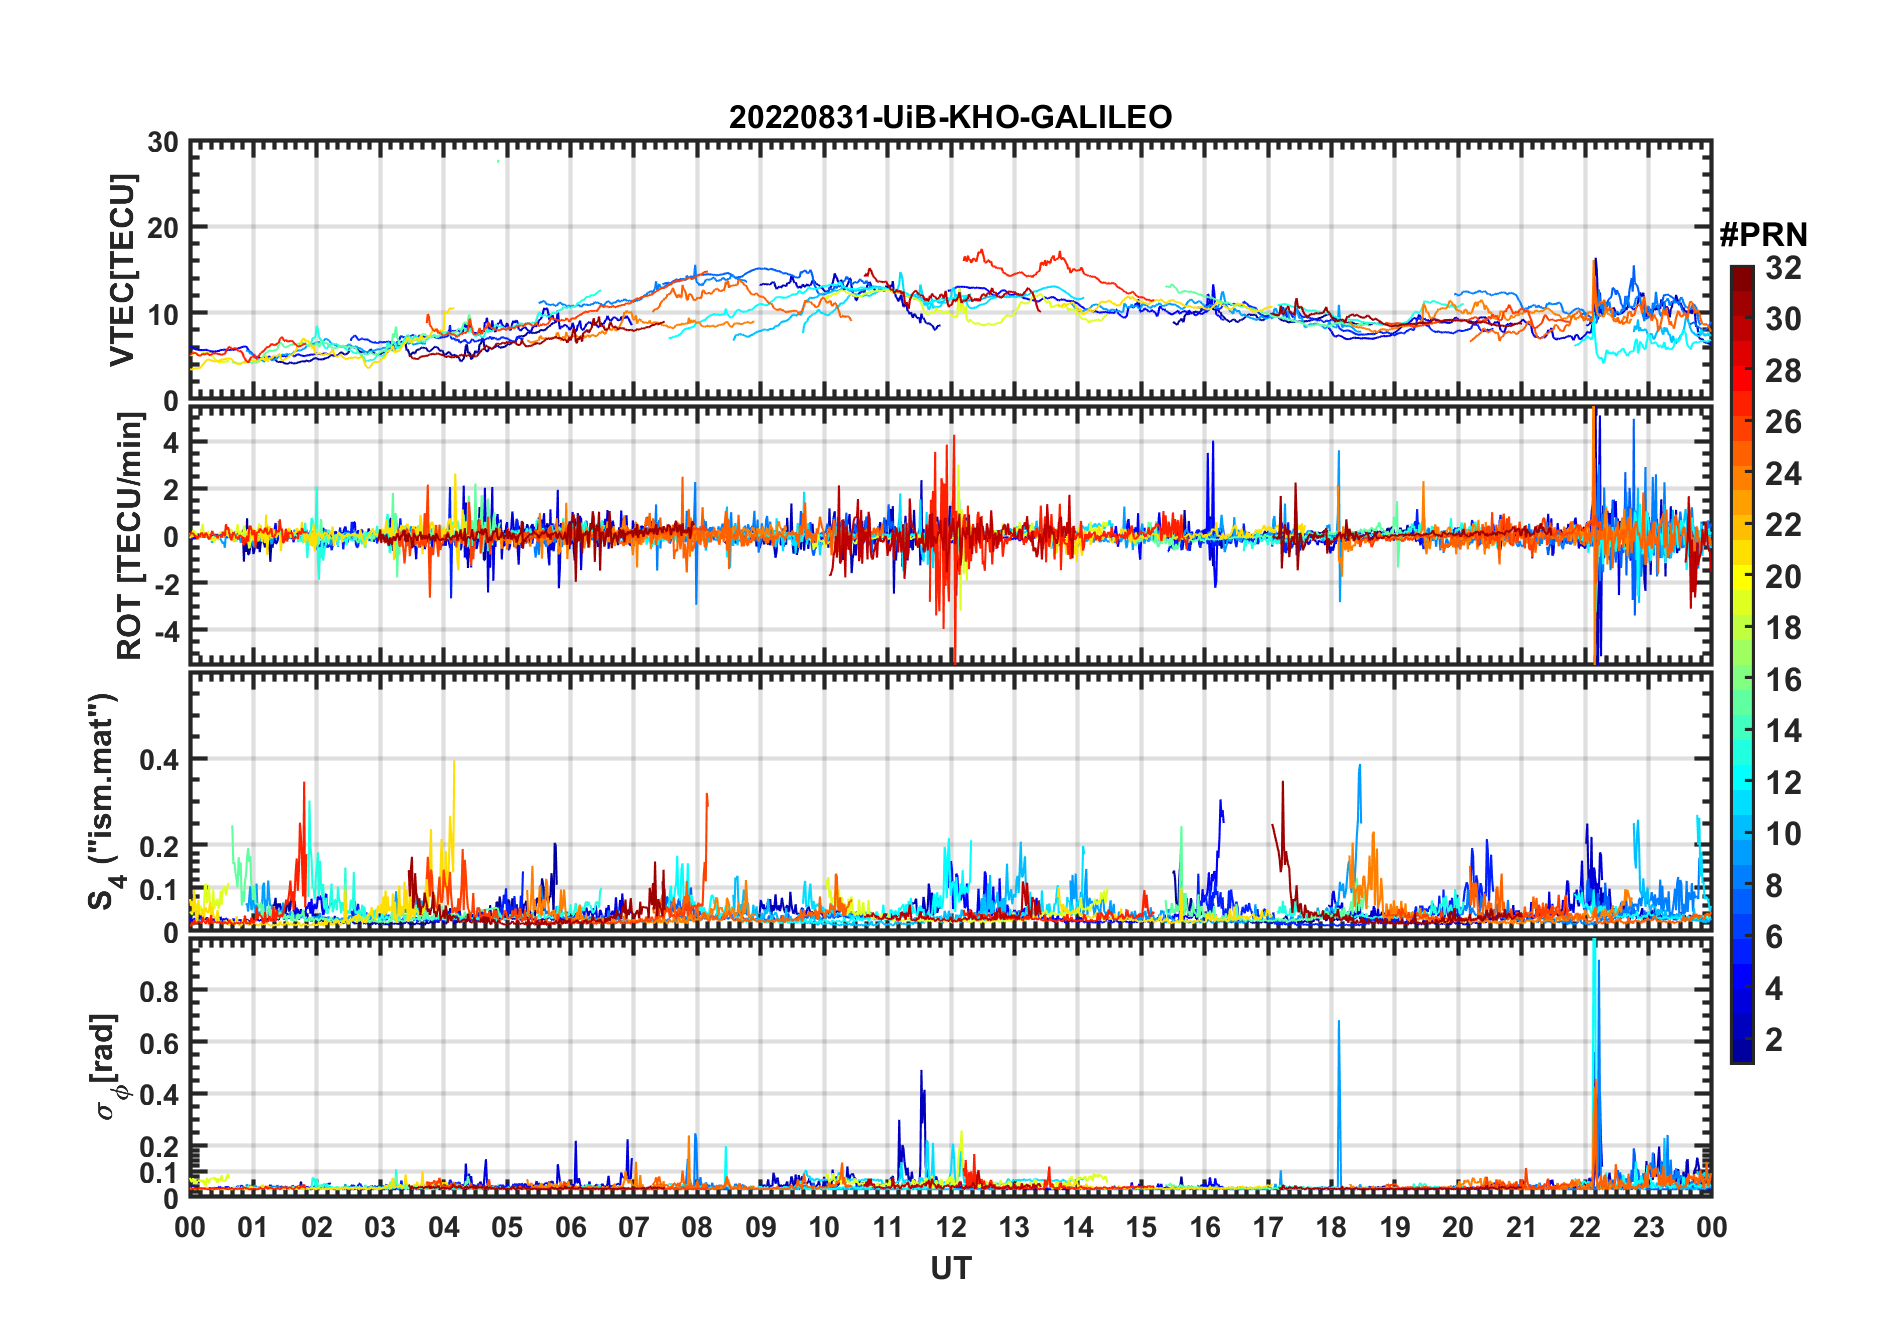
Task: Click x-axis tick label 06
Action: coord(570,1228)
